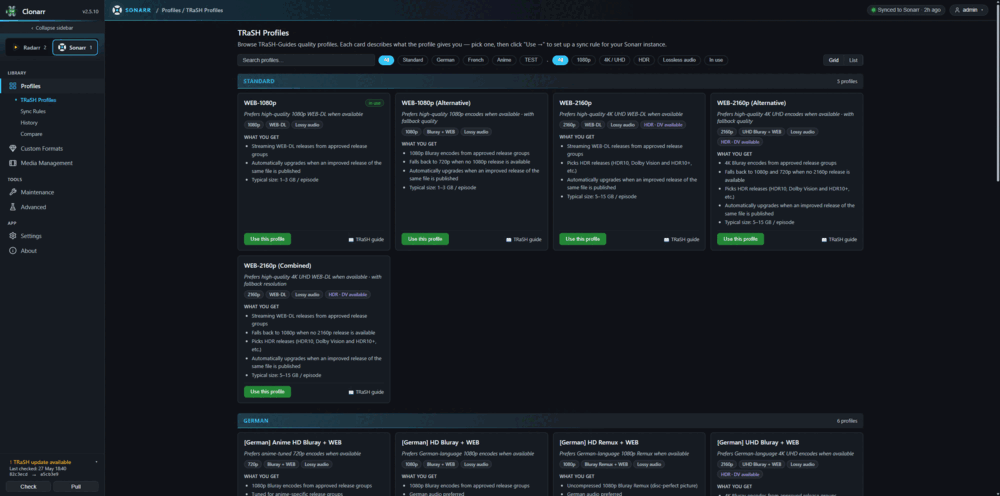Click the Pull button
Image resolution: width=1000 pixels, height=496 pixels.
tap(76, 486)
